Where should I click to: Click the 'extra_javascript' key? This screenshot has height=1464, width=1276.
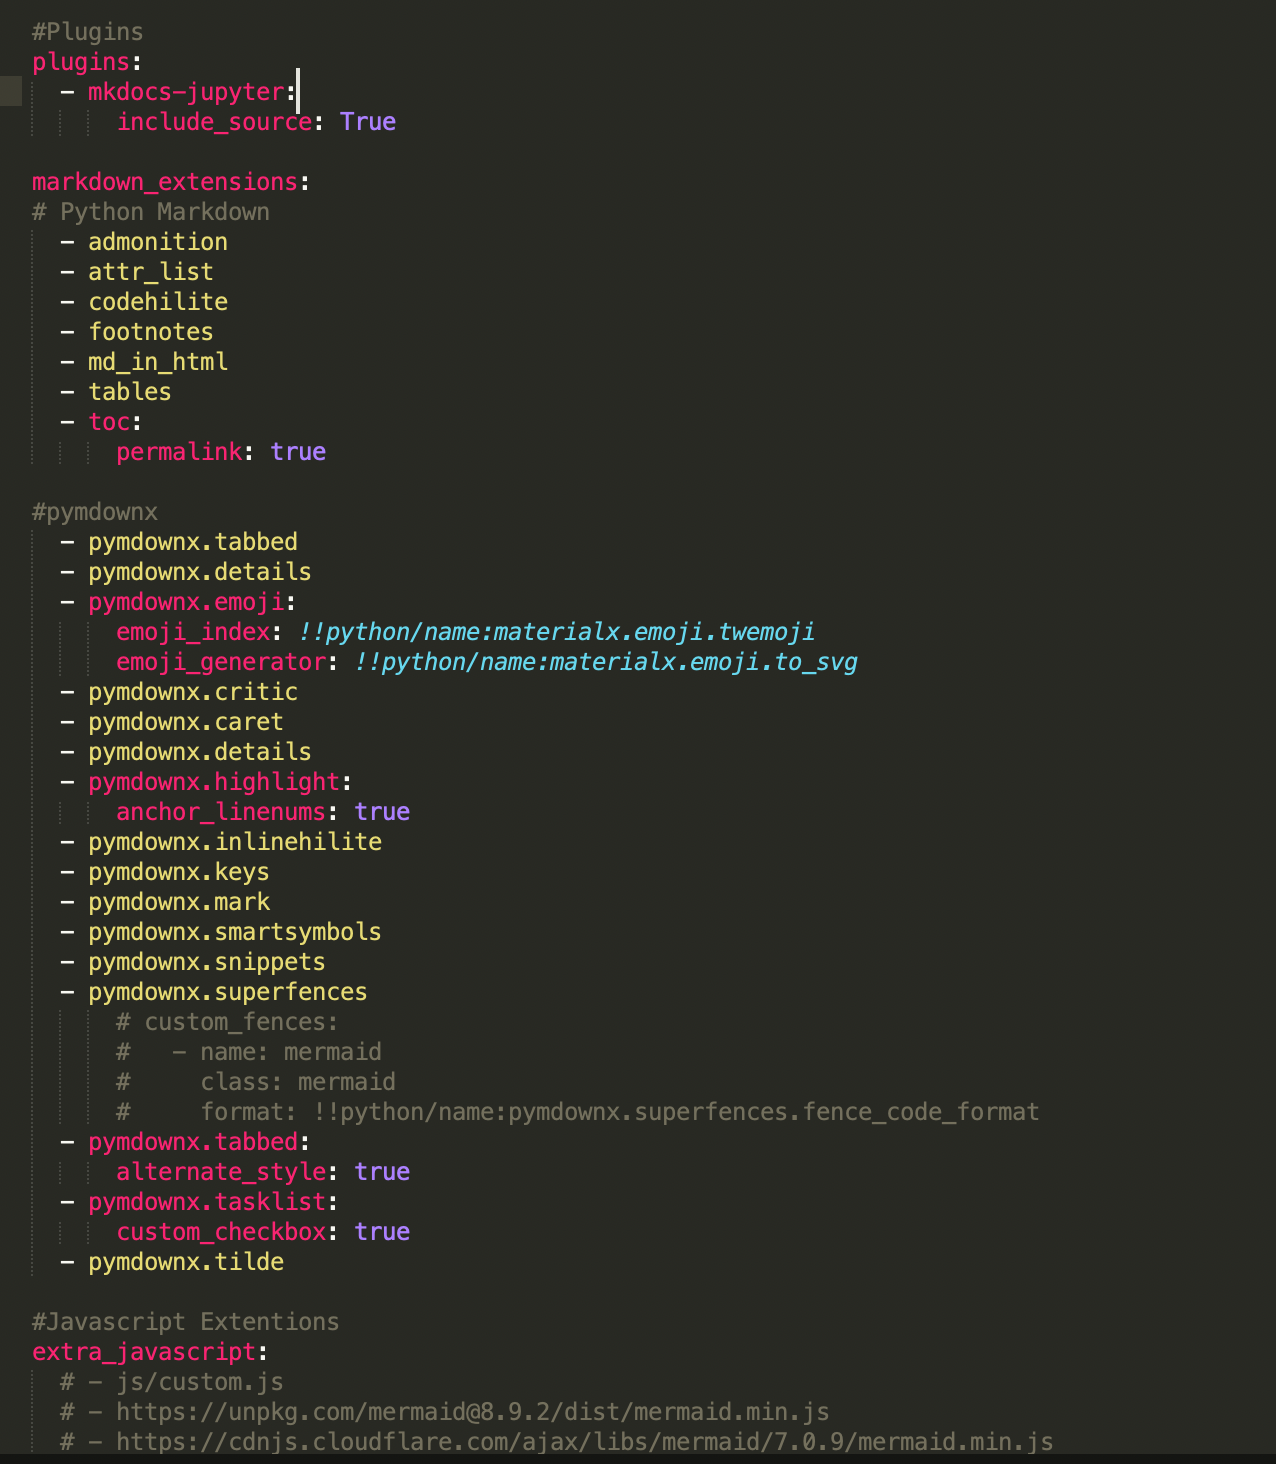coord(144,1352)
